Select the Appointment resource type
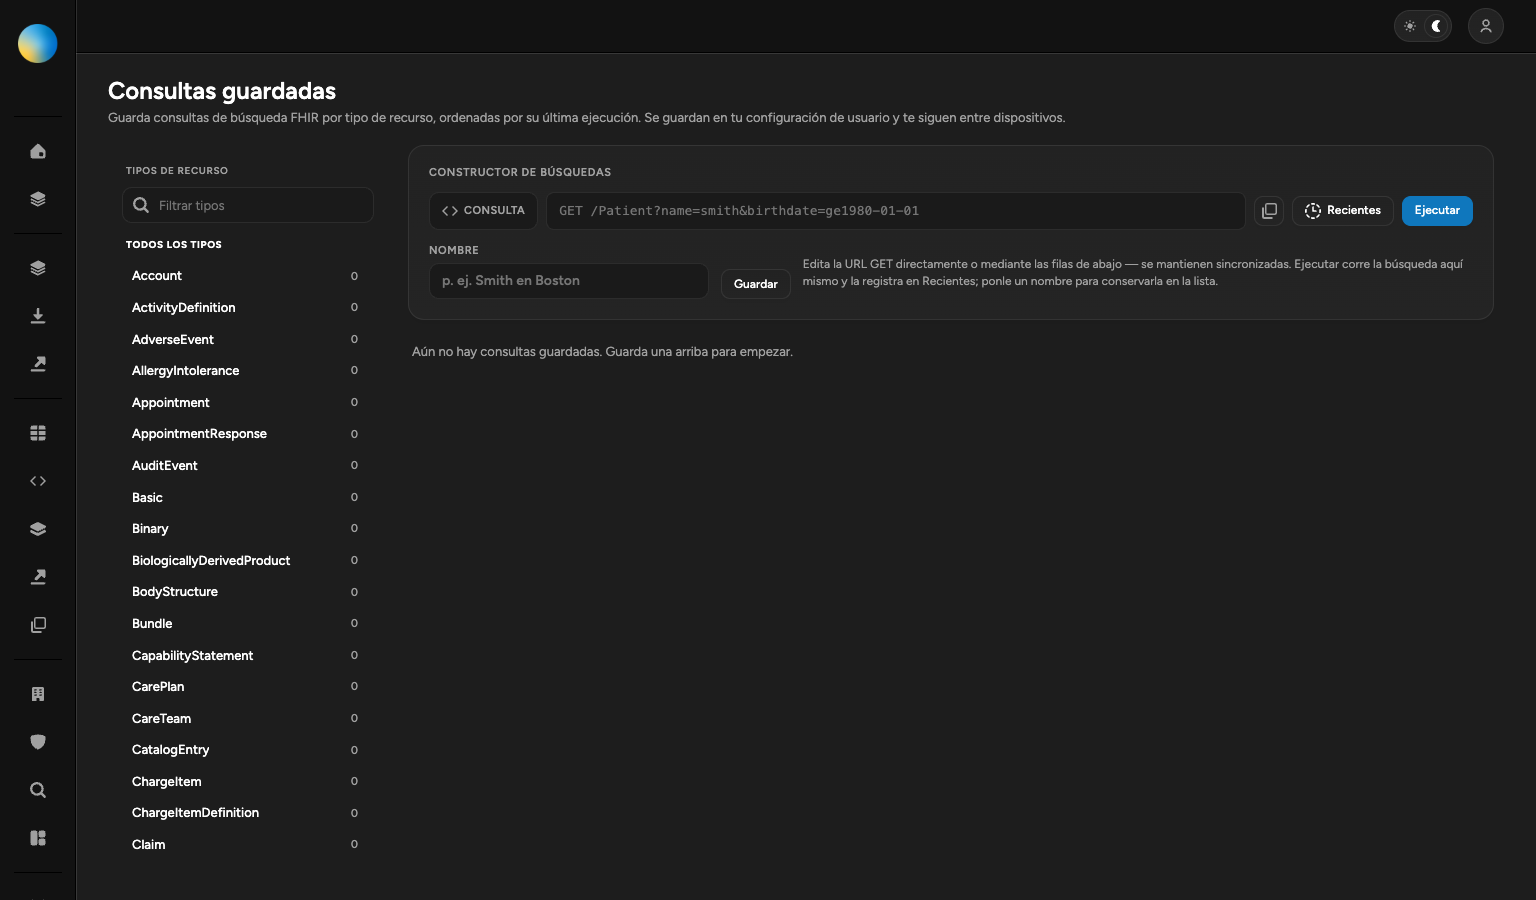The width and height of the screenshot is (1536, 900). [245, 402]
